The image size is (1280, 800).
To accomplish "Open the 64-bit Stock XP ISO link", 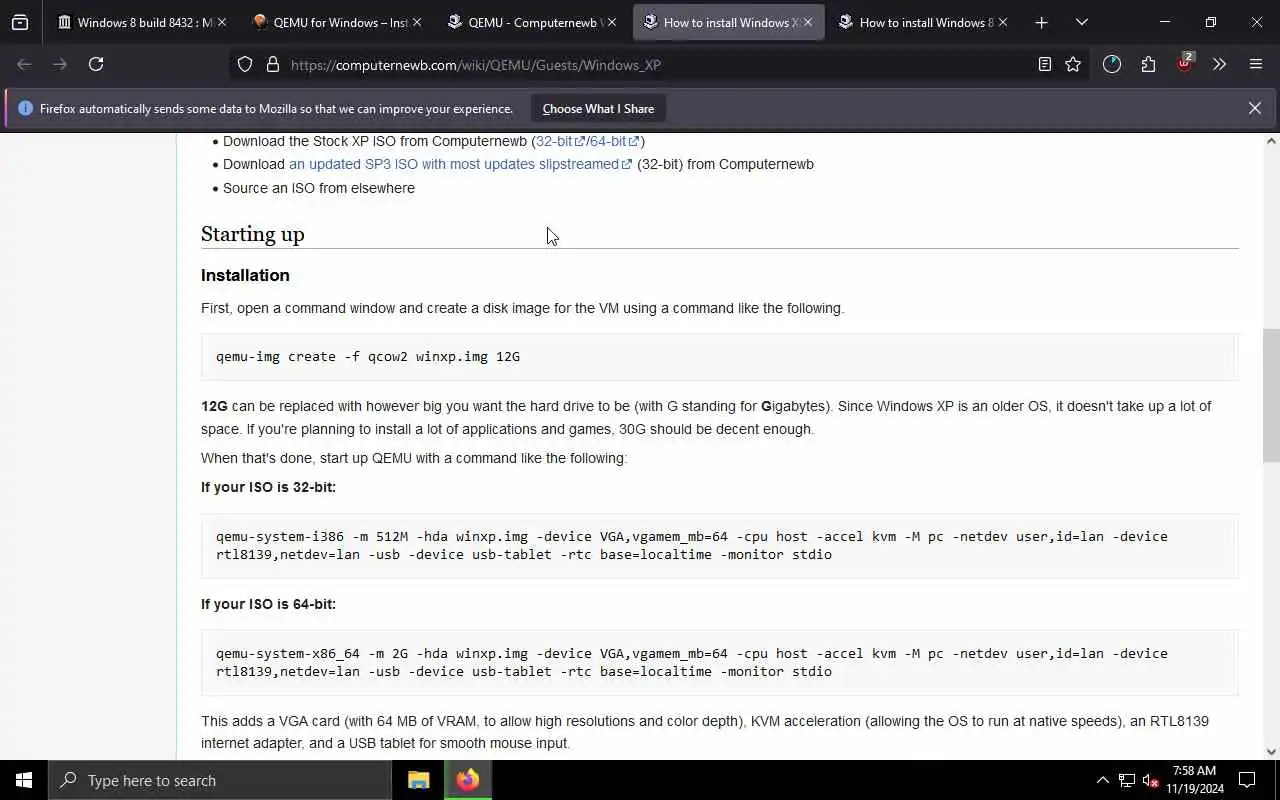I will pyautogui.click(x=614, y=141).
